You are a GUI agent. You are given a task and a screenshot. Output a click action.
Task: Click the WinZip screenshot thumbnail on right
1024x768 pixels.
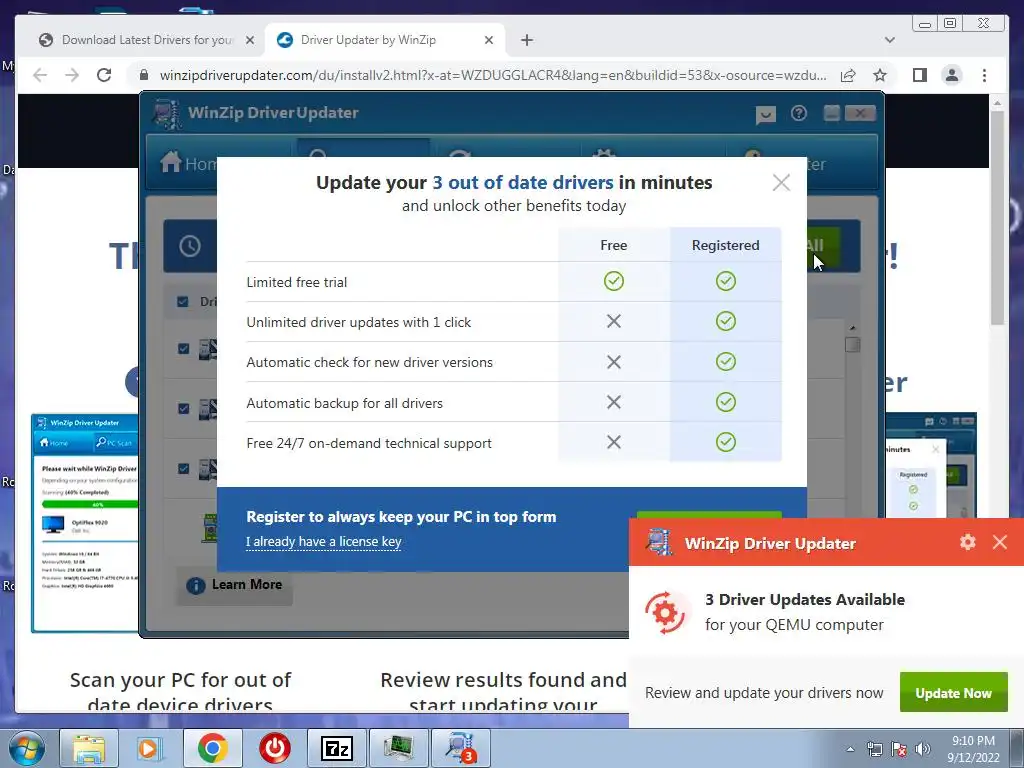point(931,465)
